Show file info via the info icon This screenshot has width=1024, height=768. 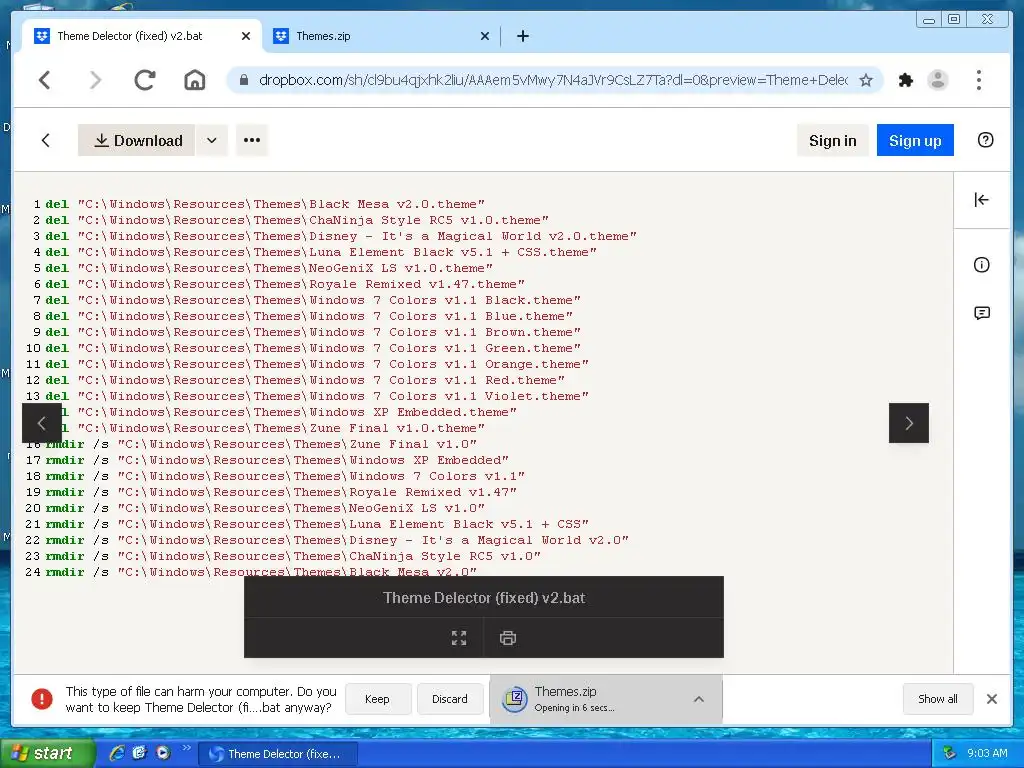point(982,264)
